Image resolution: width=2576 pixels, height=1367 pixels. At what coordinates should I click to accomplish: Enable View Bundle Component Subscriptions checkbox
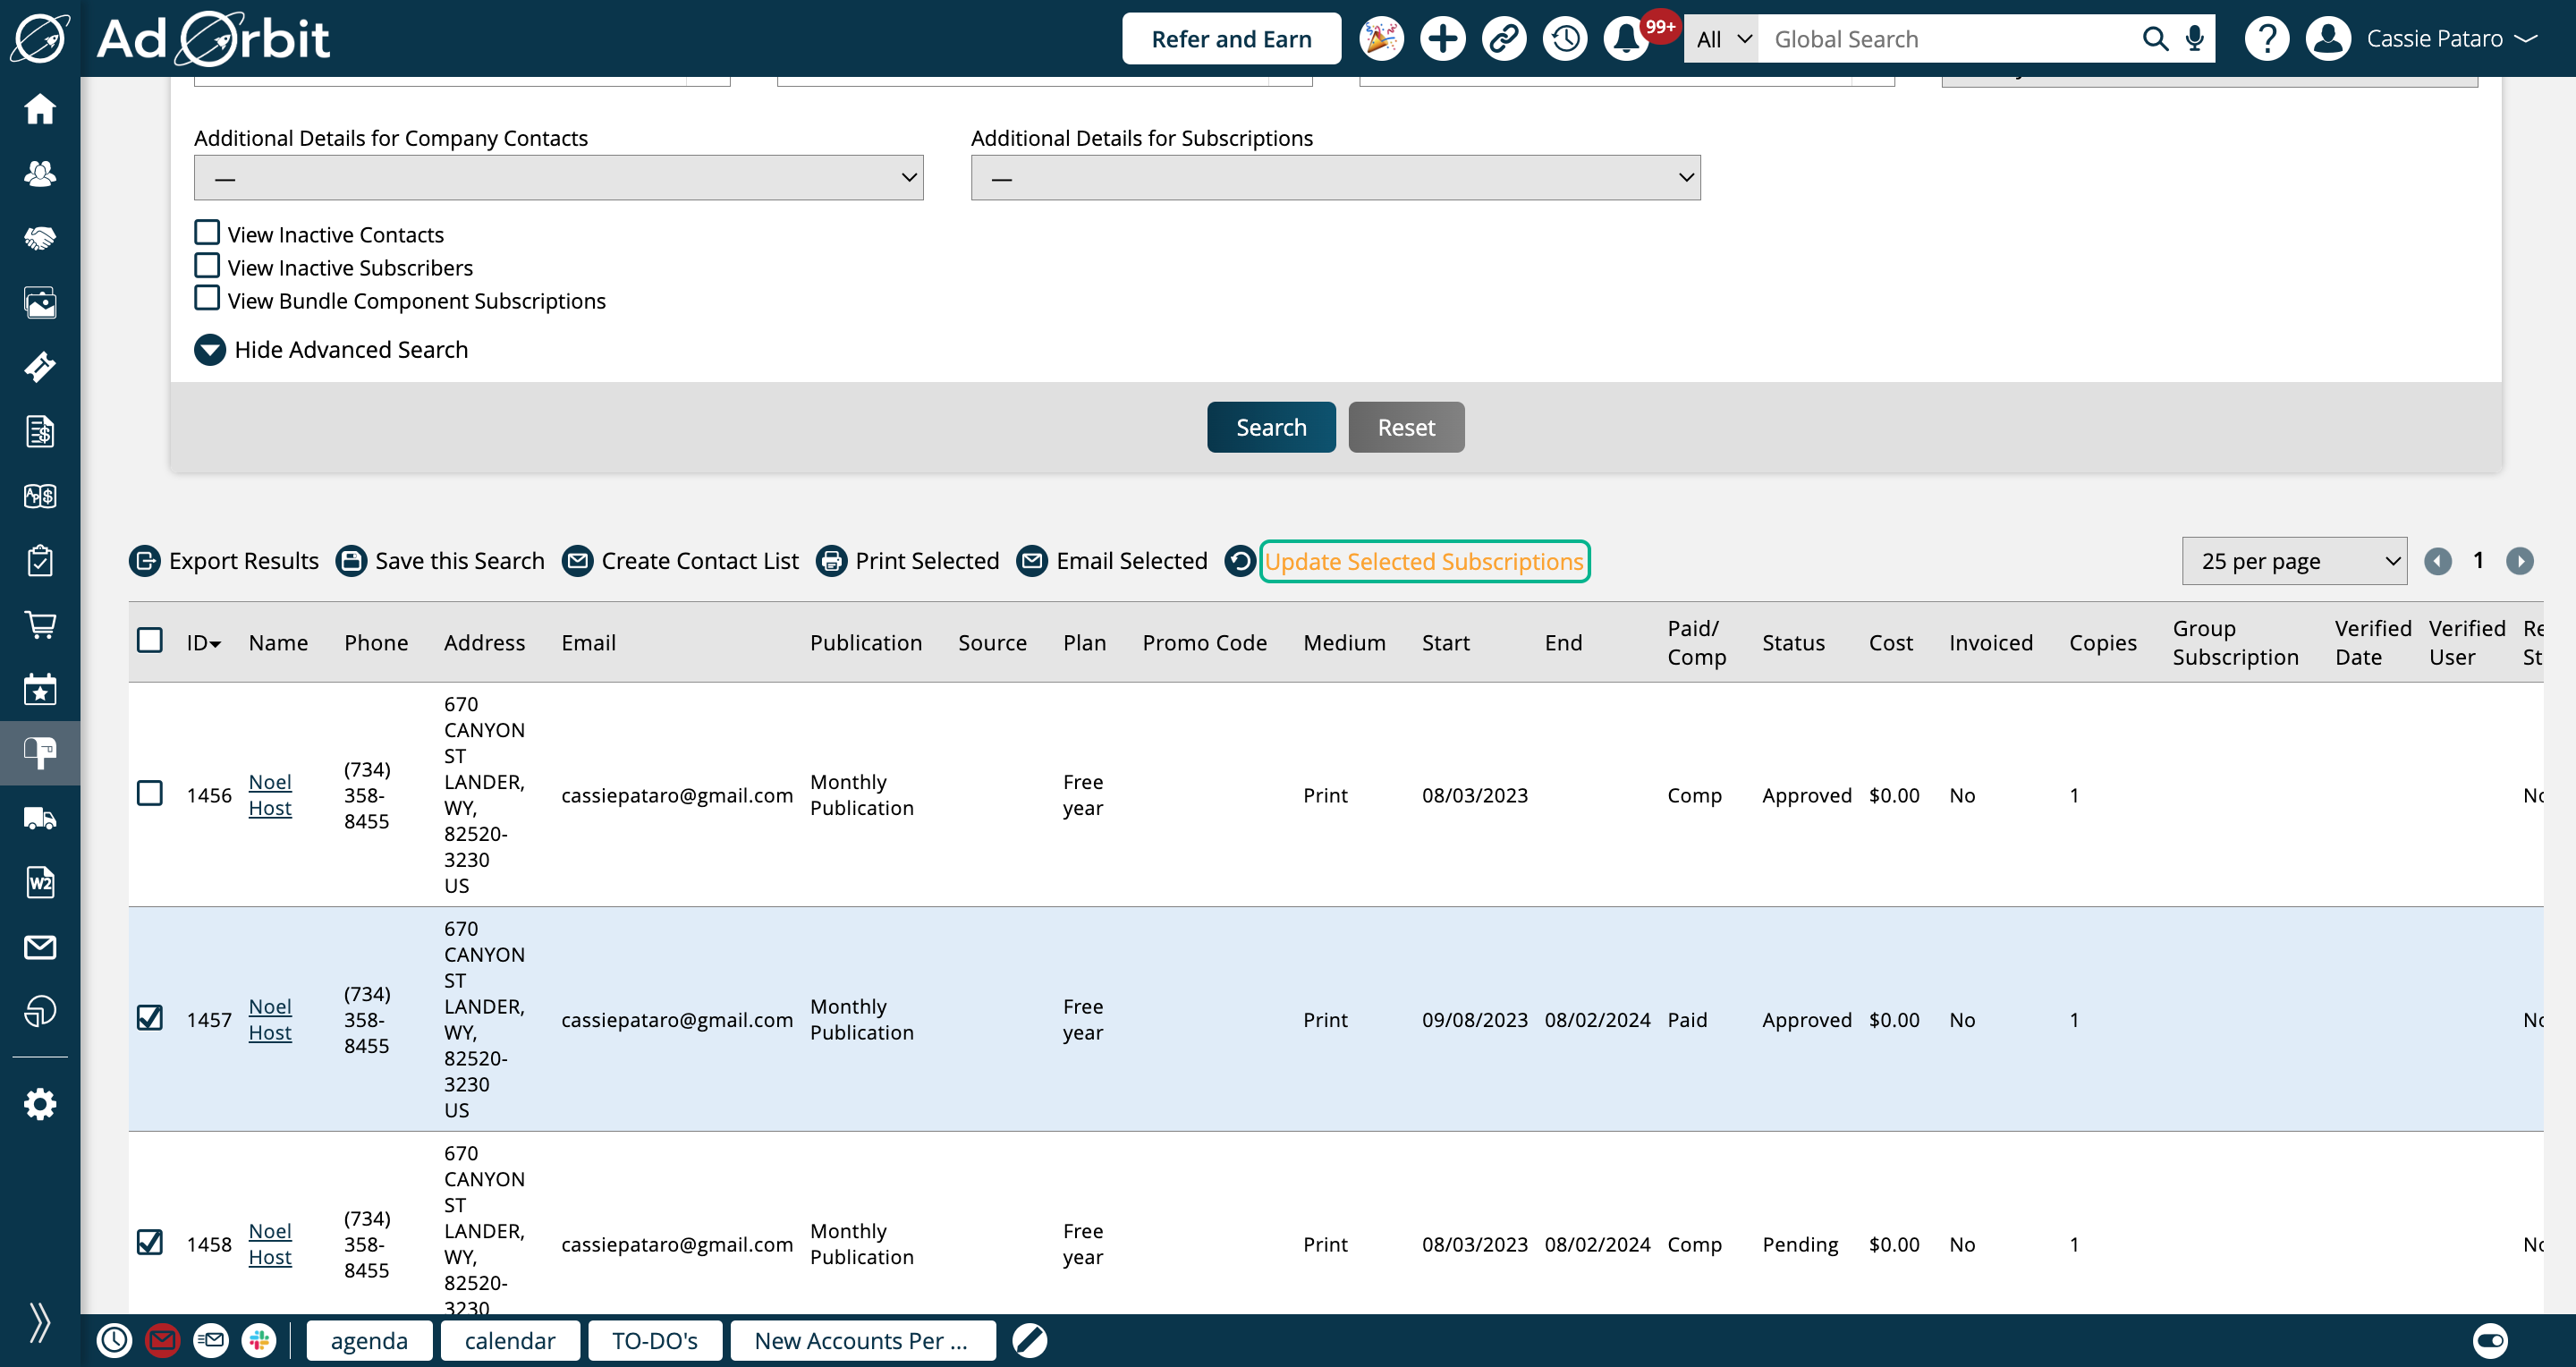coord(207,299)
